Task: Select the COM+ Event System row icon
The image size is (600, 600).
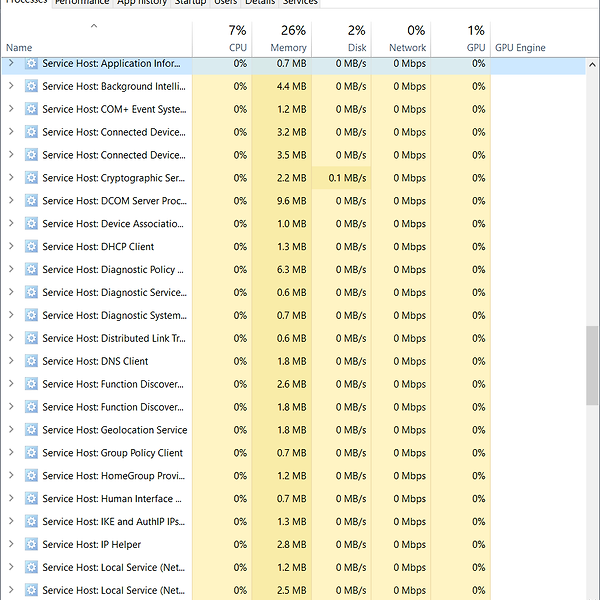Action: coord(31,109)
